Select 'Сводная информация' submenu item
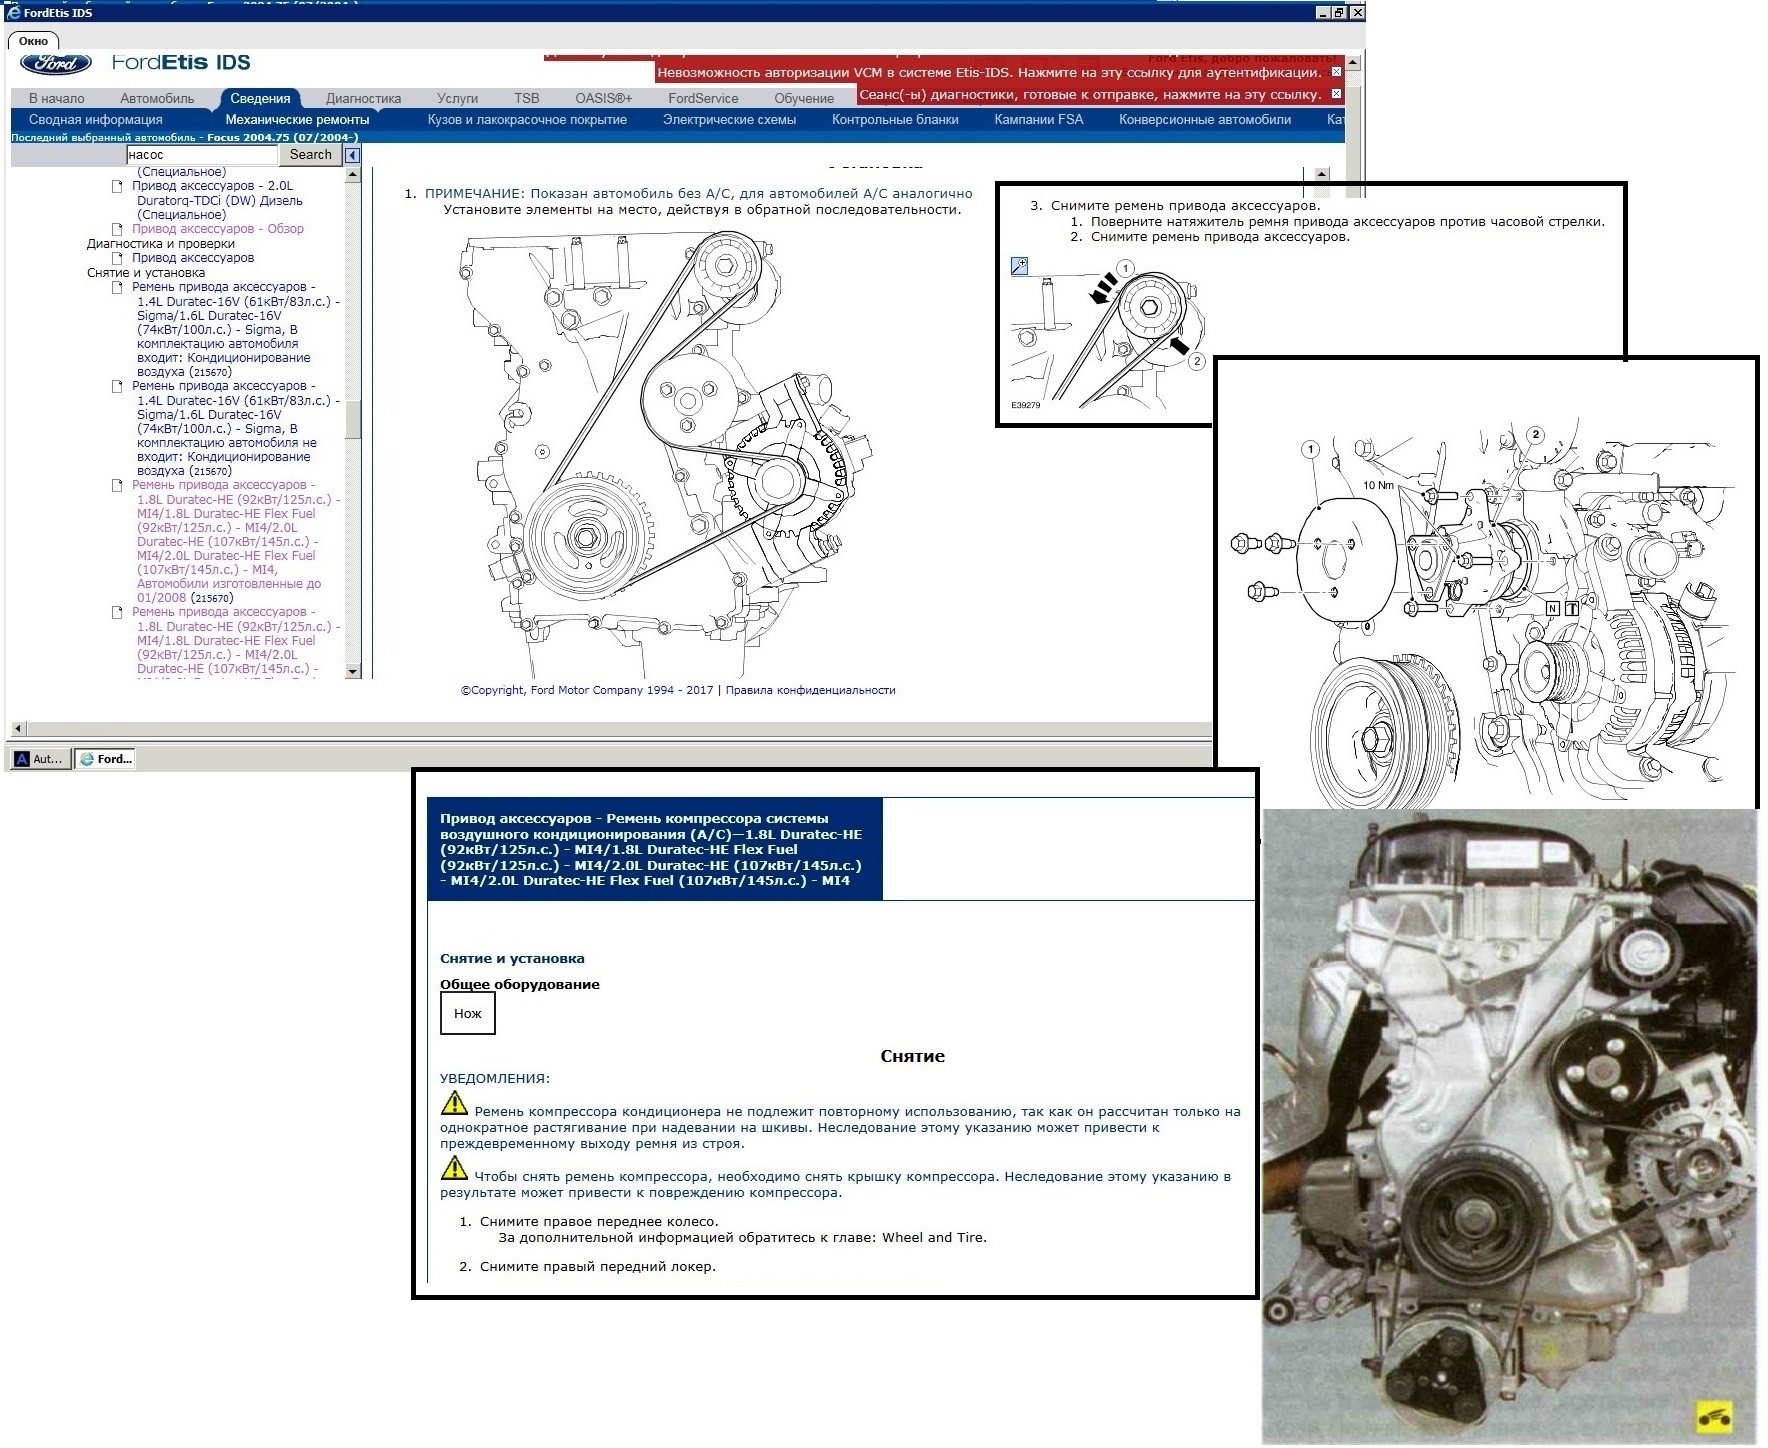Image resolution: width=1768 pixels, height=1448 pixels. tap(96, 119)
